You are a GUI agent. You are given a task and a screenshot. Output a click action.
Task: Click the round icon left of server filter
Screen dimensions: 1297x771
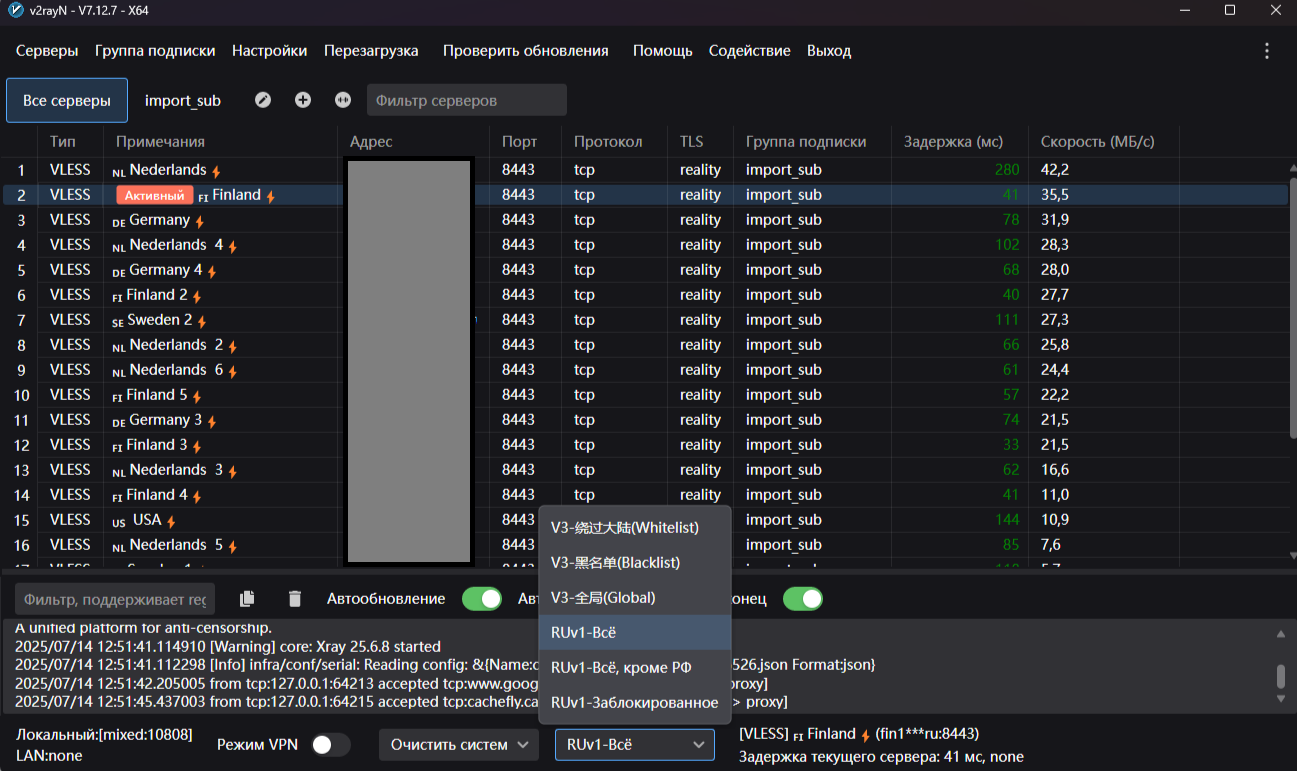pos(343,100)
